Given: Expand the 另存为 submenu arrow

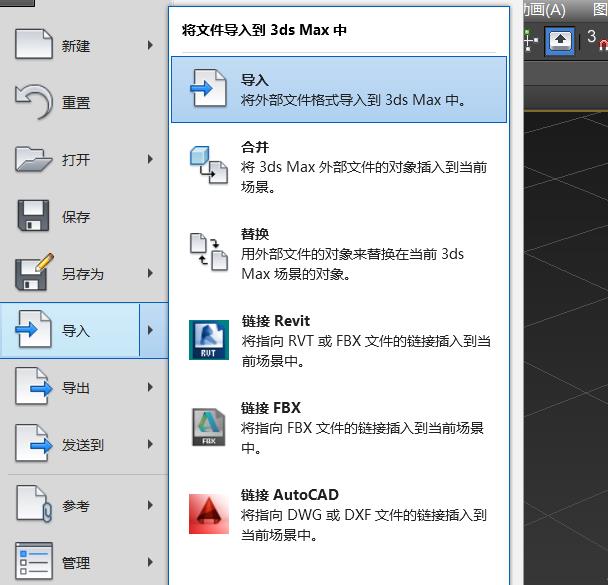Looking at the screenshot, I should pos(150,273).
